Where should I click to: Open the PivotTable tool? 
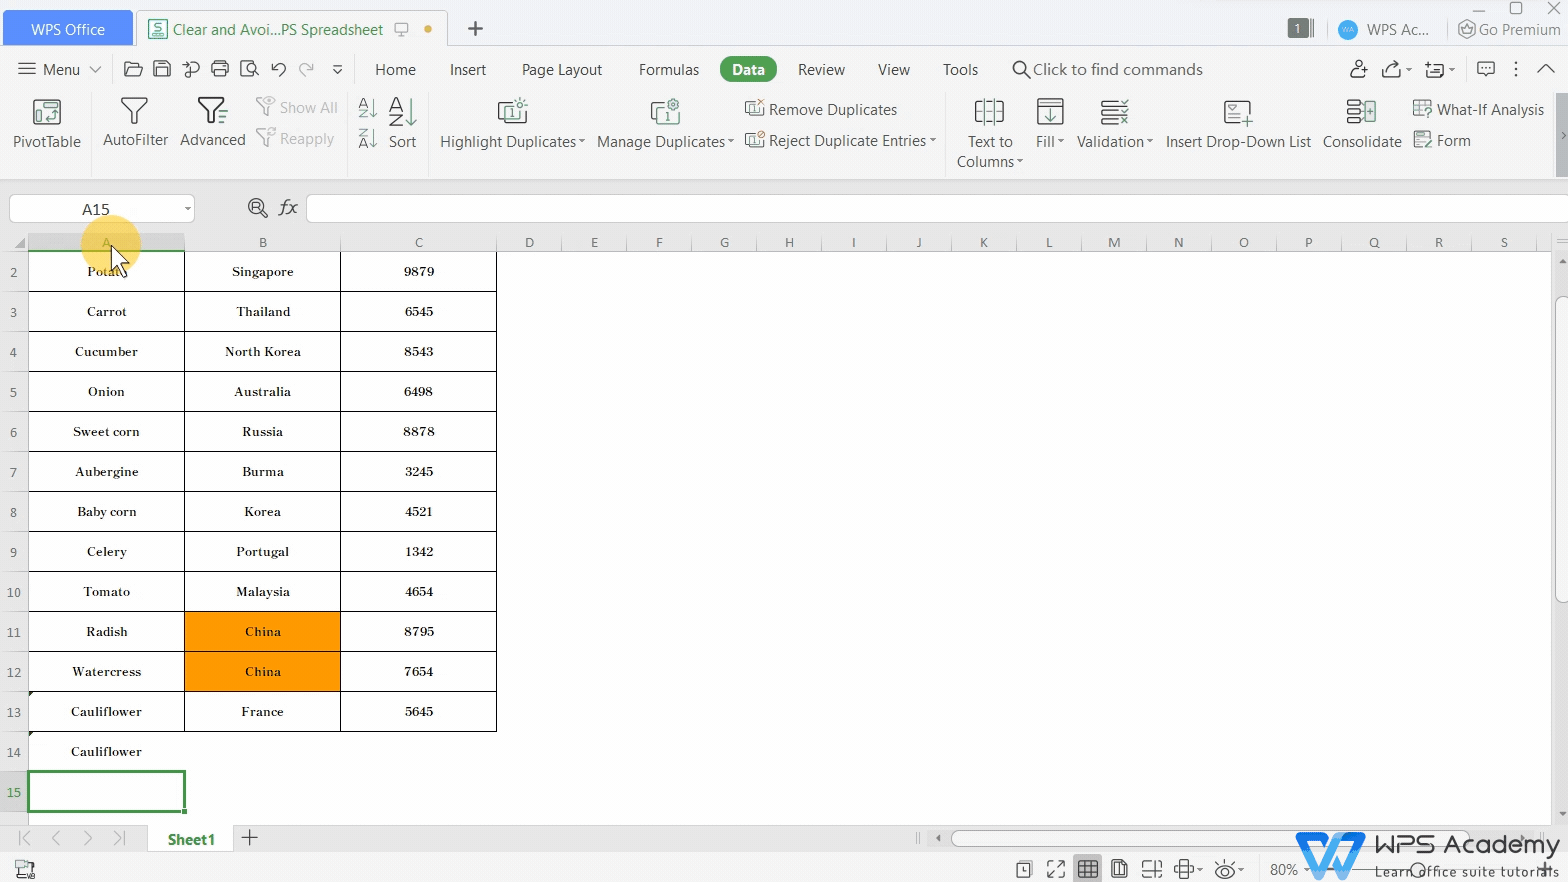tap(46, 124)
